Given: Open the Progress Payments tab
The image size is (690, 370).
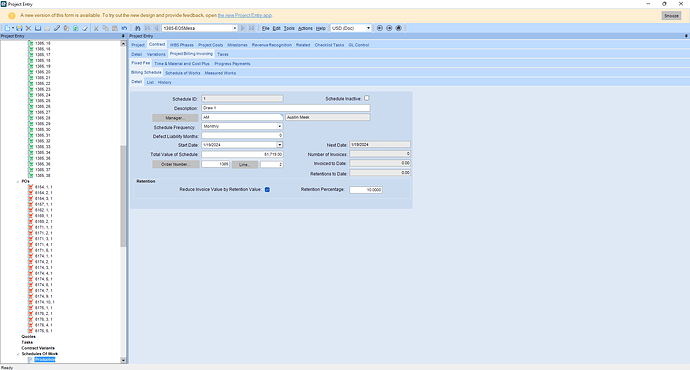Looking at the screenshot, I should click(x=232, y=63).
